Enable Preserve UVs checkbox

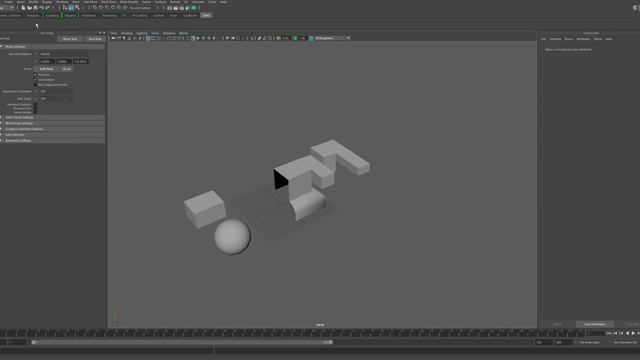pyautogui.click(x=36, y=108)
